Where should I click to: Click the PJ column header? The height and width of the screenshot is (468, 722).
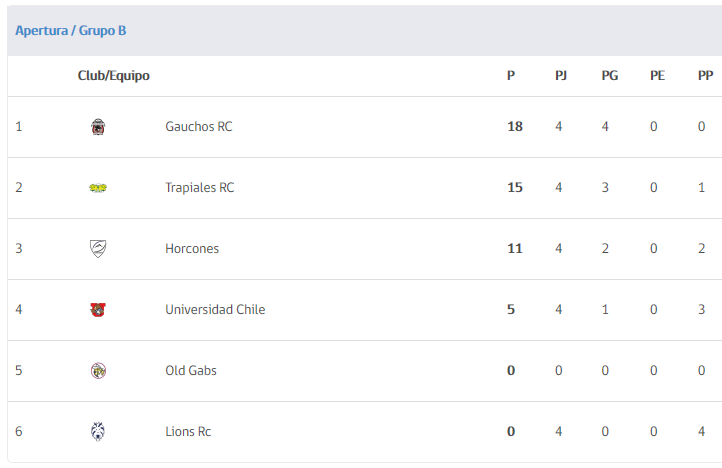pos(560,76)
